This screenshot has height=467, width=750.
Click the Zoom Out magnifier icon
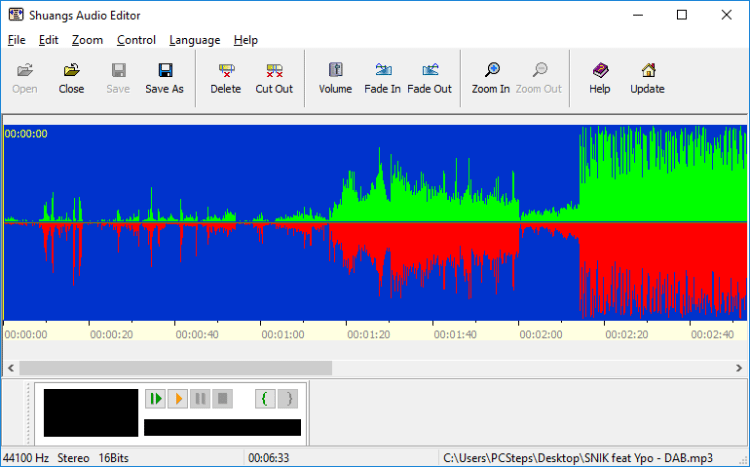tap(539, 70)
